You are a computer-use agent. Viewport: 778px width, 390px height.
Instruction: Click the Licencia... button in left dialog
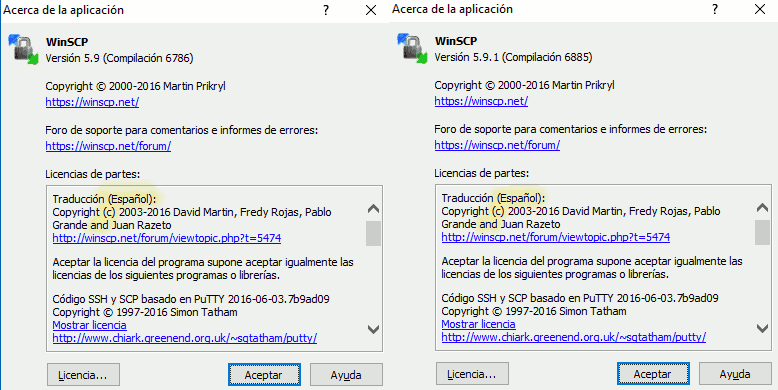pos(83,375)
